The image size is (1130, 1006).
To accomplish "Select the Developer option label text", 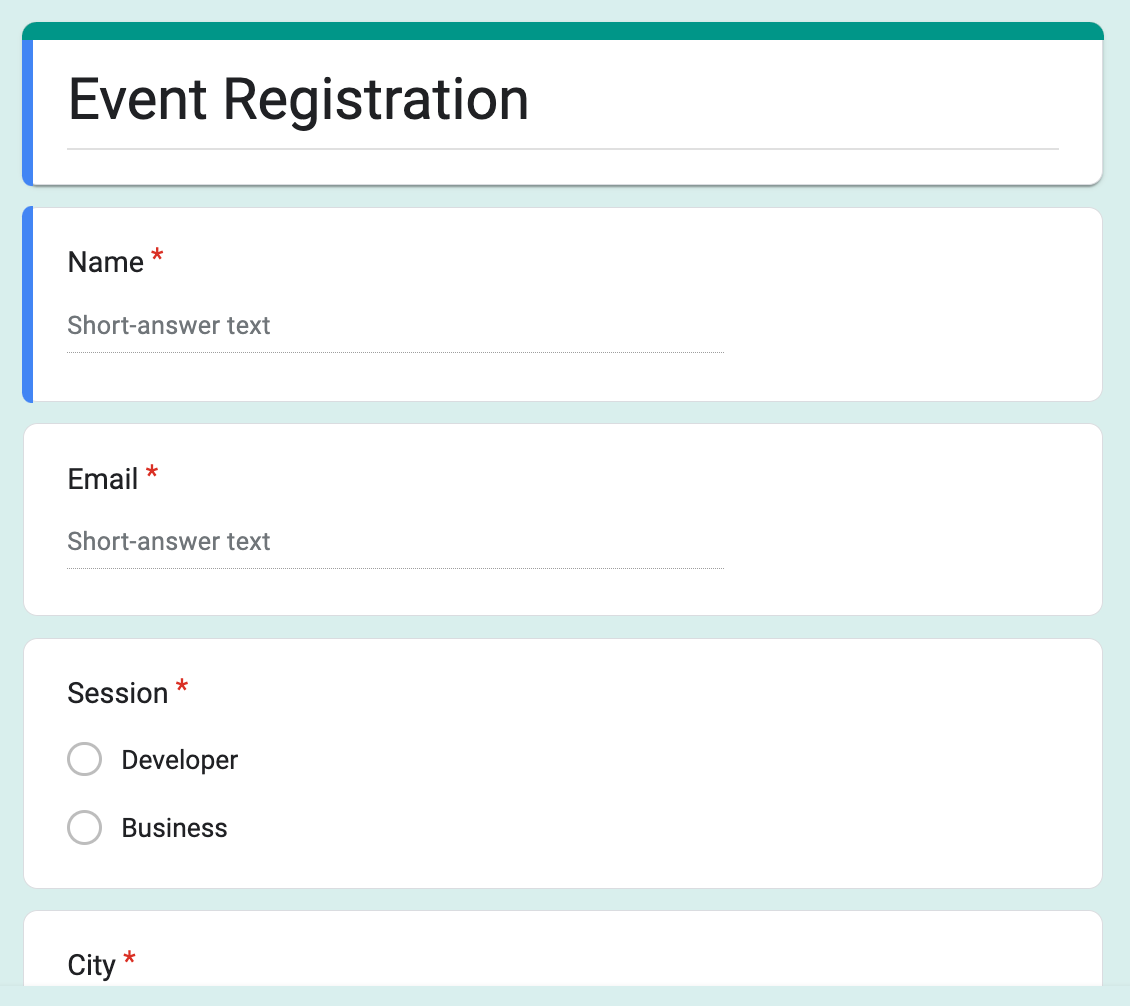I will click(x=179, y=759).
